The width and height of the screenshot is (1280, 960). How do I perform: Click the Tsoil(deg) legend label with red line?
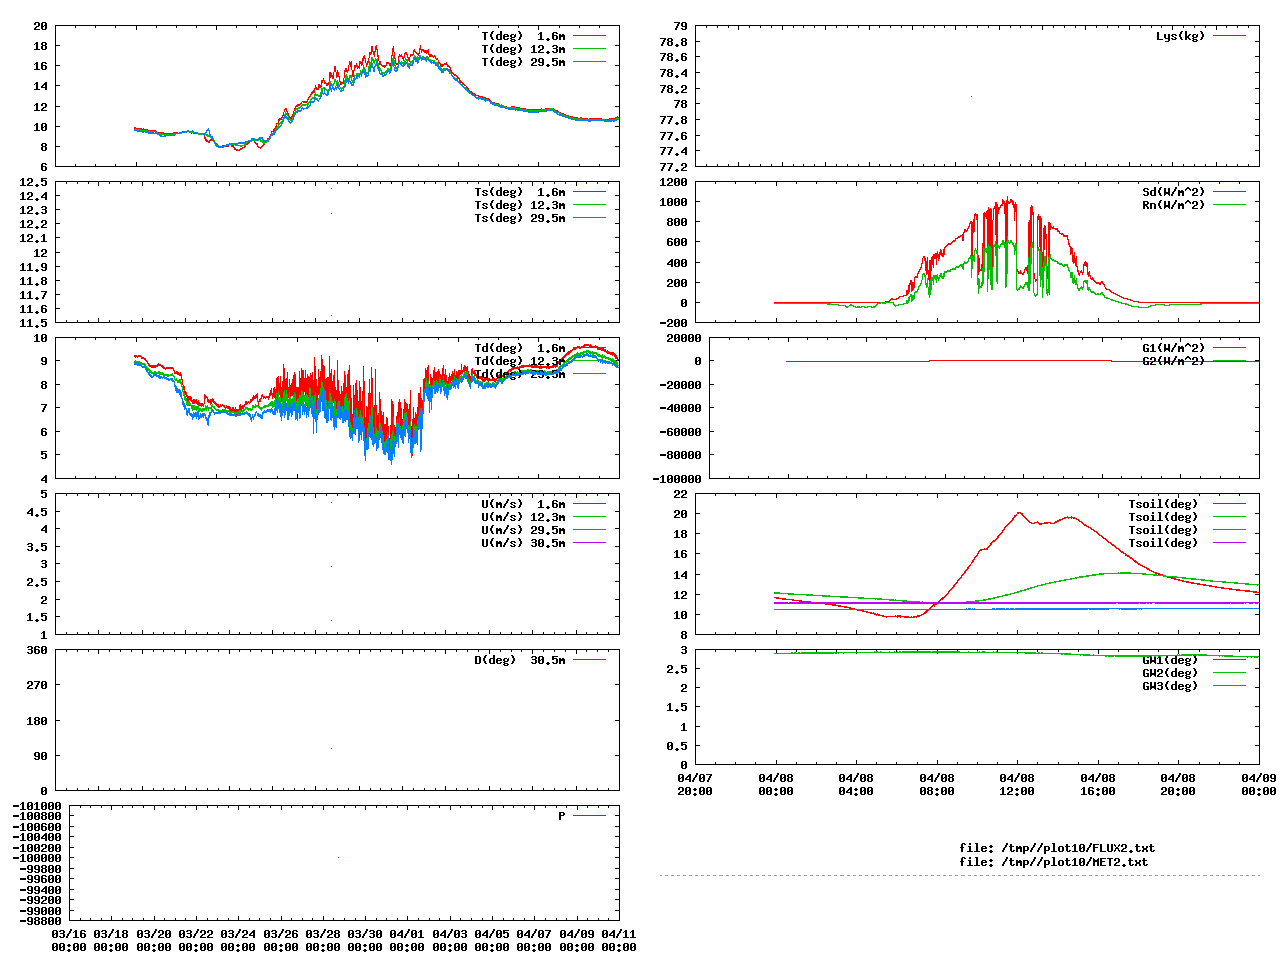click(1163, 504)
